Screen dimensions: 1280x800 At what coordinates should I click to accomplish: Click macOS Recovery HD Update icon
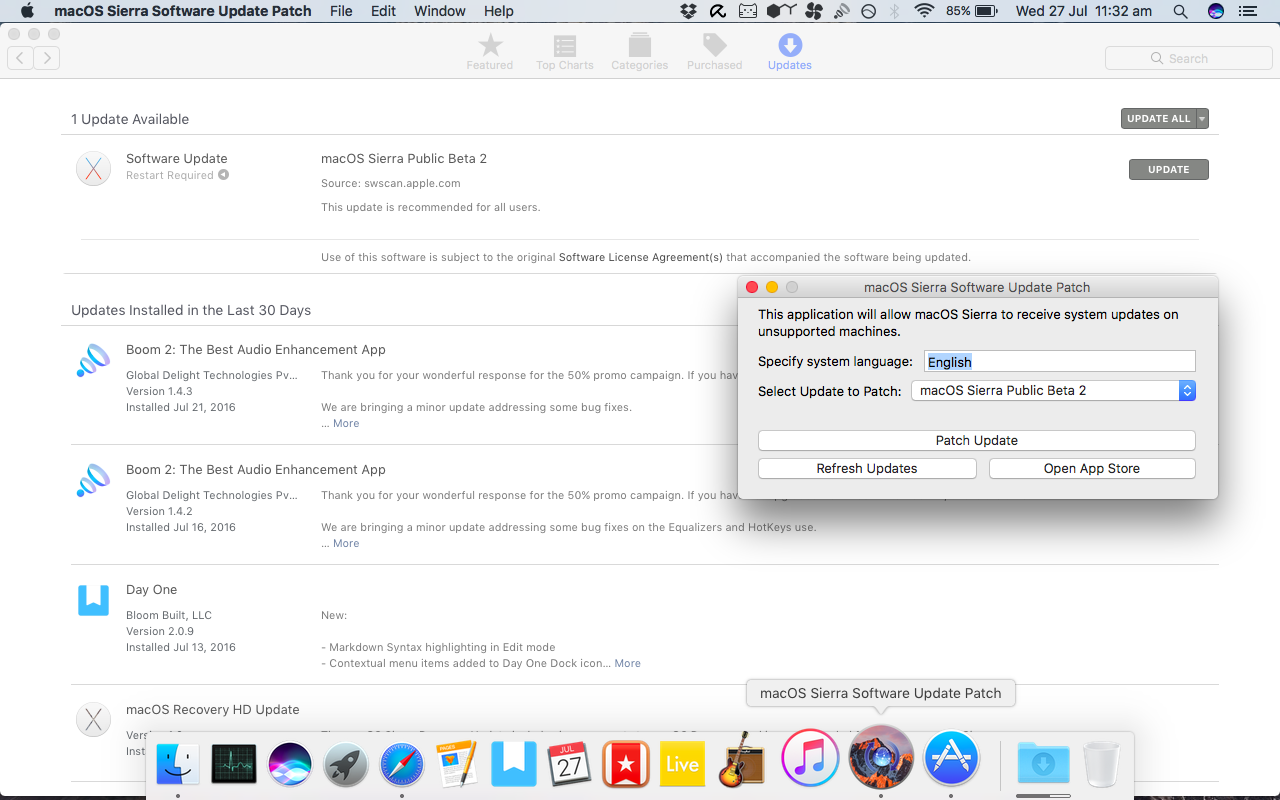pos(93,719)
